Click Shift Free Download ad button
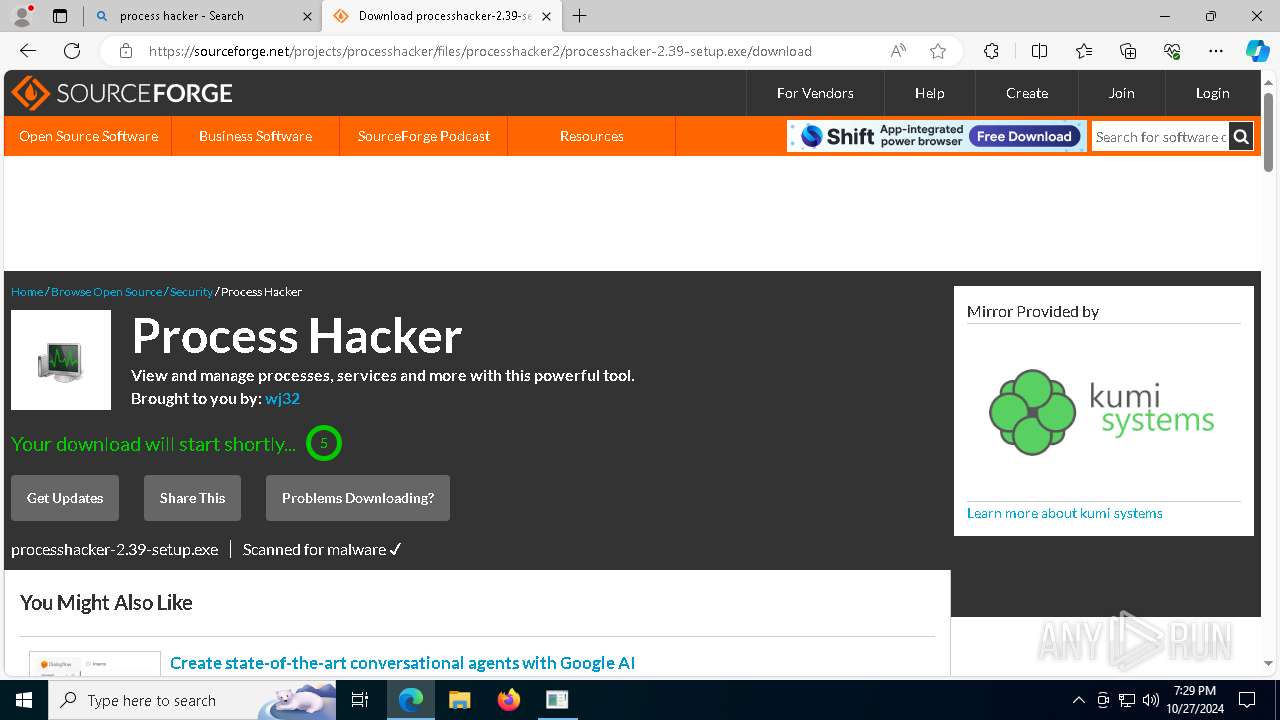Image resolution: width=1280 pixels, height=720 pixels. [x=1024, y=137]
